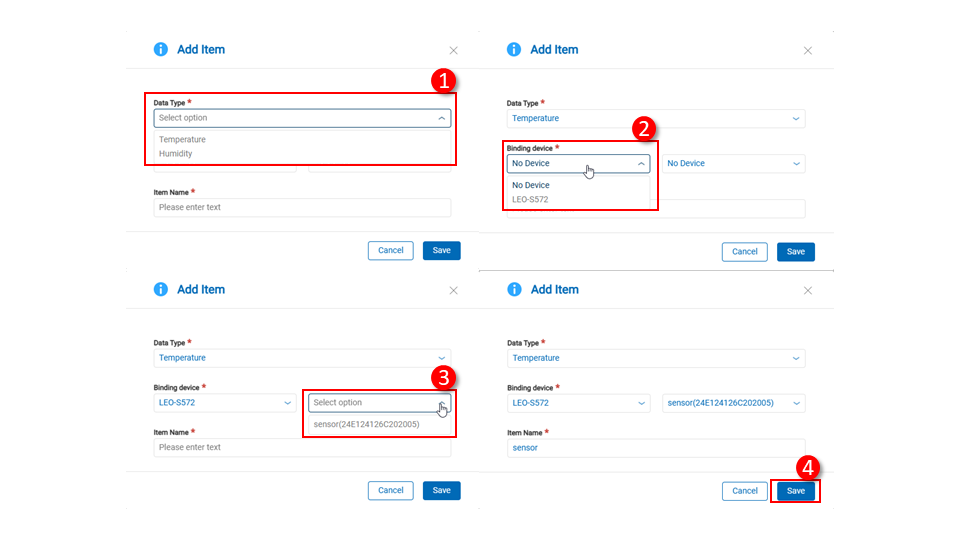
Task: Click the Save button marked with step 4
Action: 796,491
